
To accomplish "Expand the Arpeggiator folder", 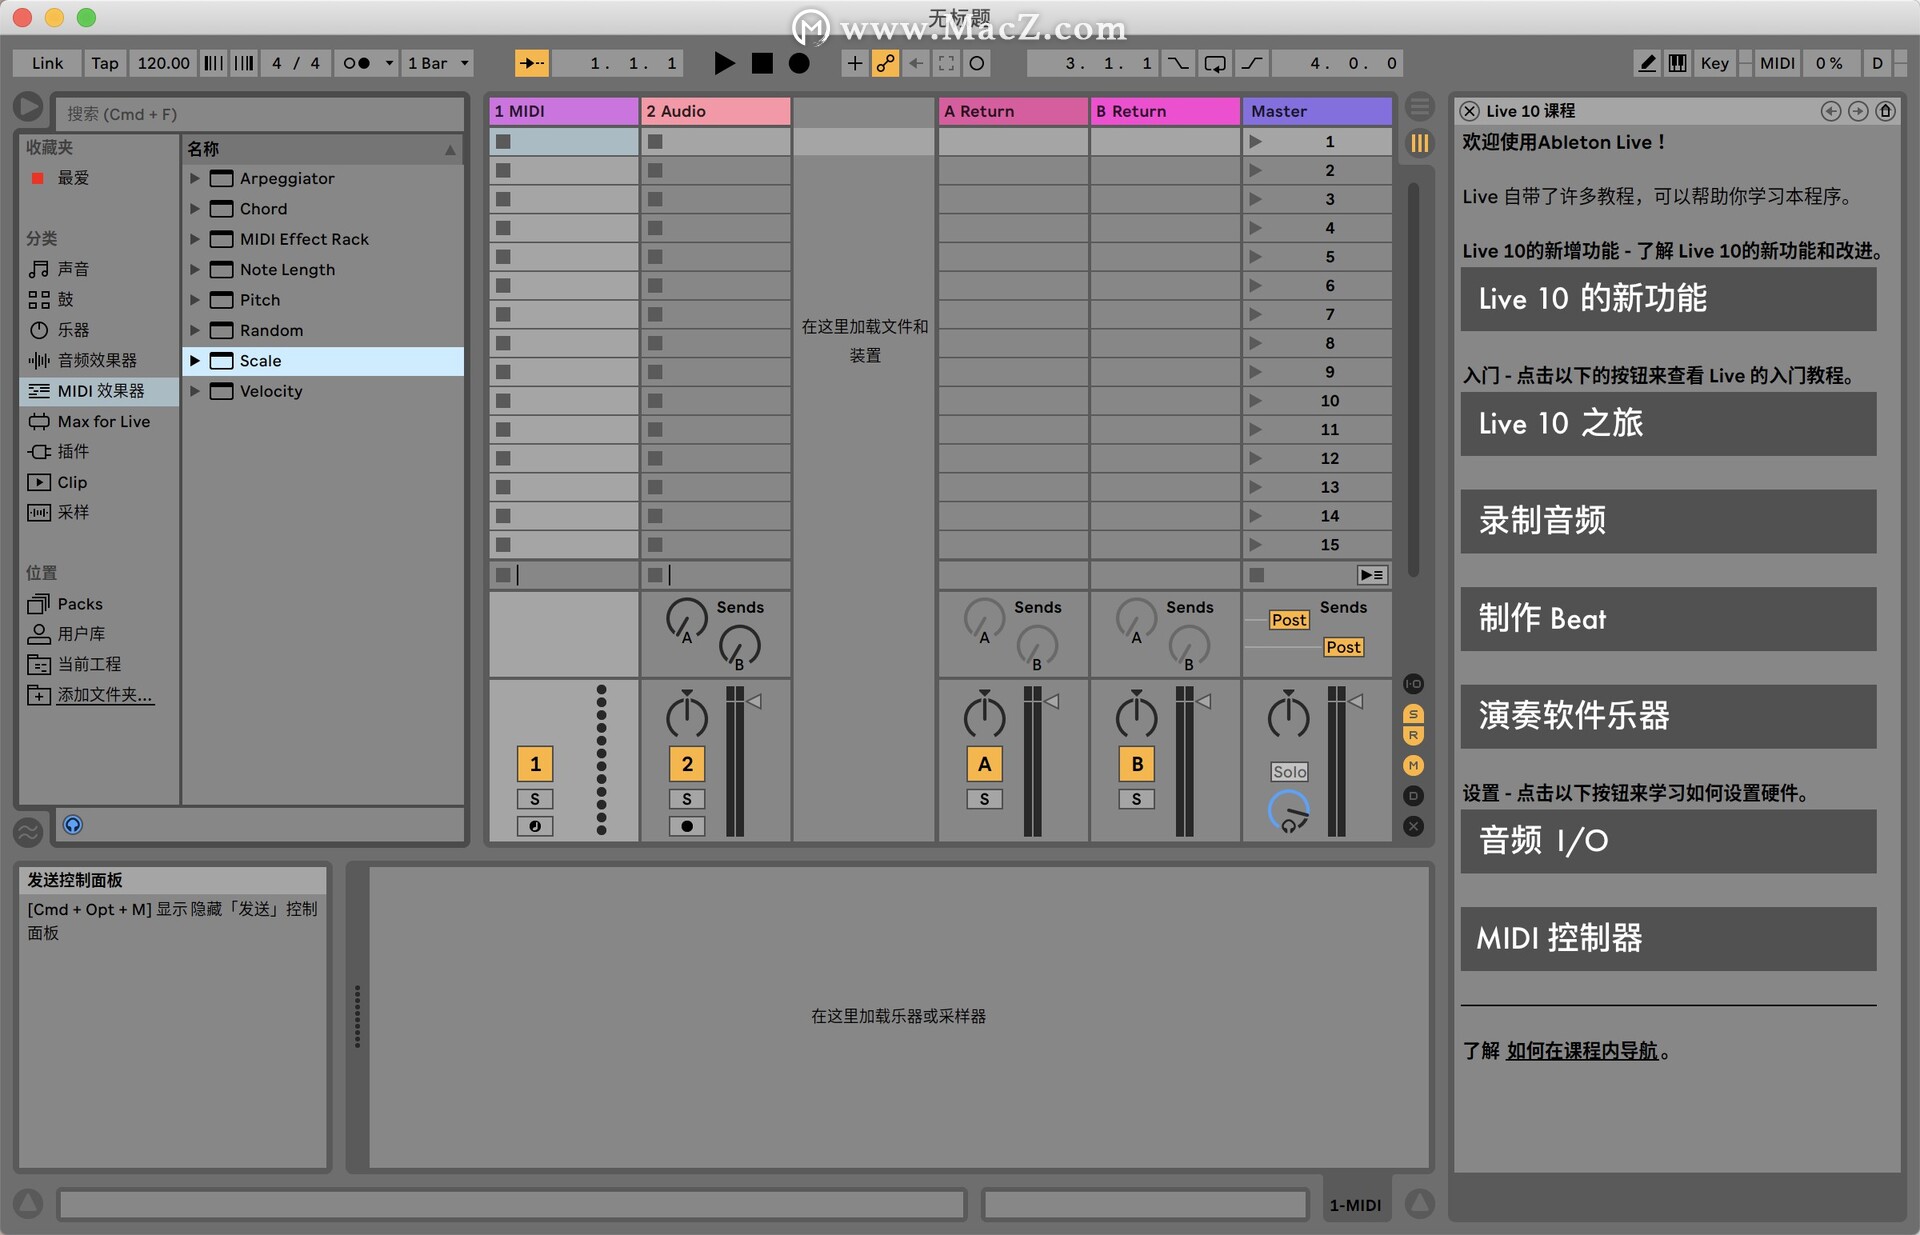I will pyautogui.click(x=196, y=178).
